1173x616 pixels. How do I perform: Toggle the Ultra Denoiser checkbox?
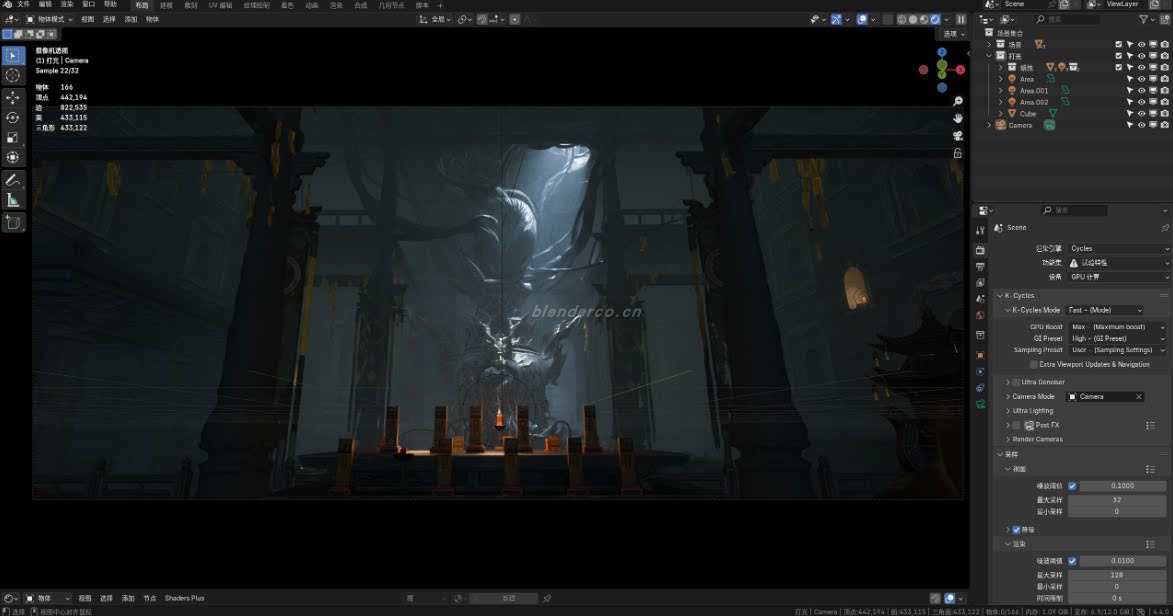tap(1016, 382)
